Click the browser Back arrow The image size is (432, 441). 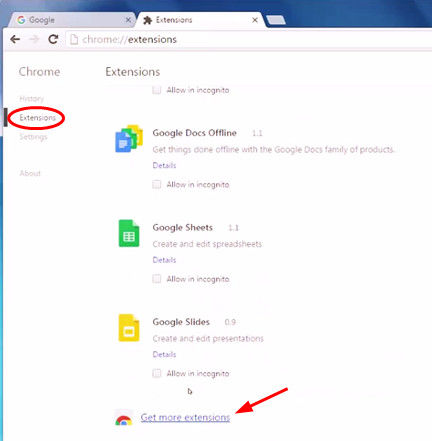(15, 40)
